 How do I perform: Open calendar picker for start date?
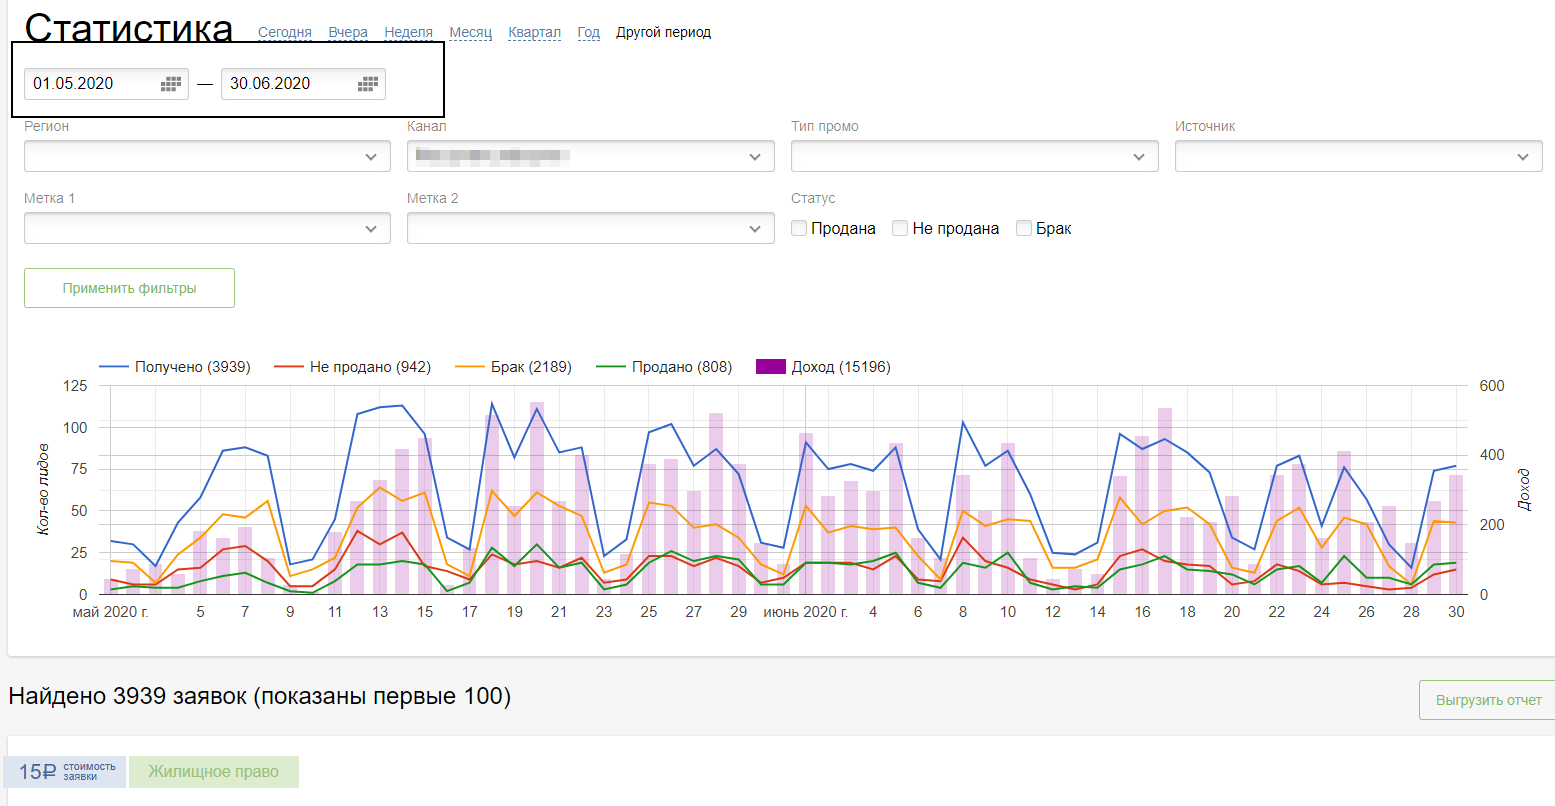[x=171, y=84]
